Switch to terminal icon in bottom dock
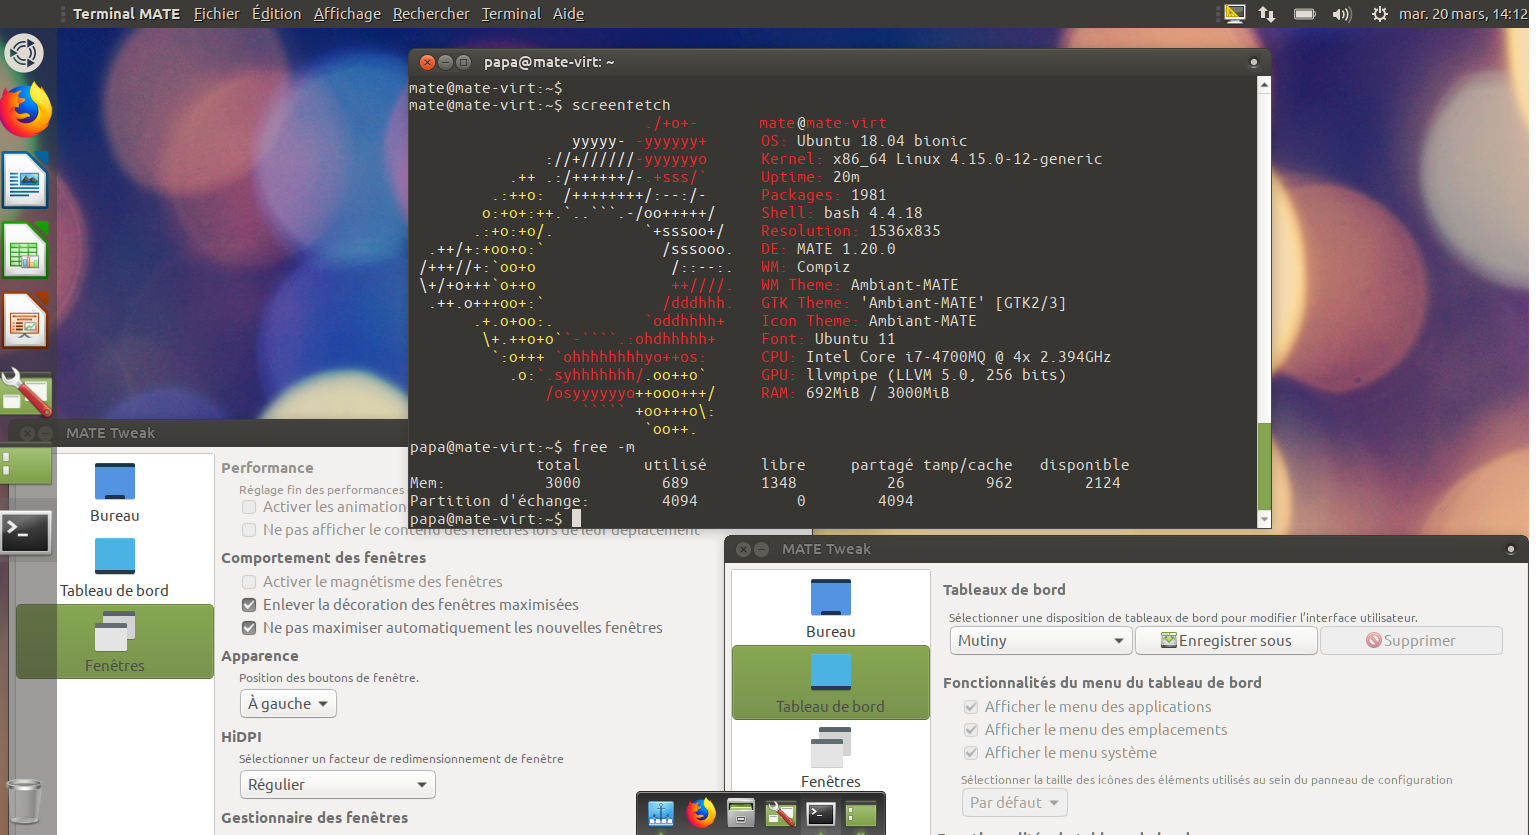This screenshot has height=835, width=1536. point(821,814)
